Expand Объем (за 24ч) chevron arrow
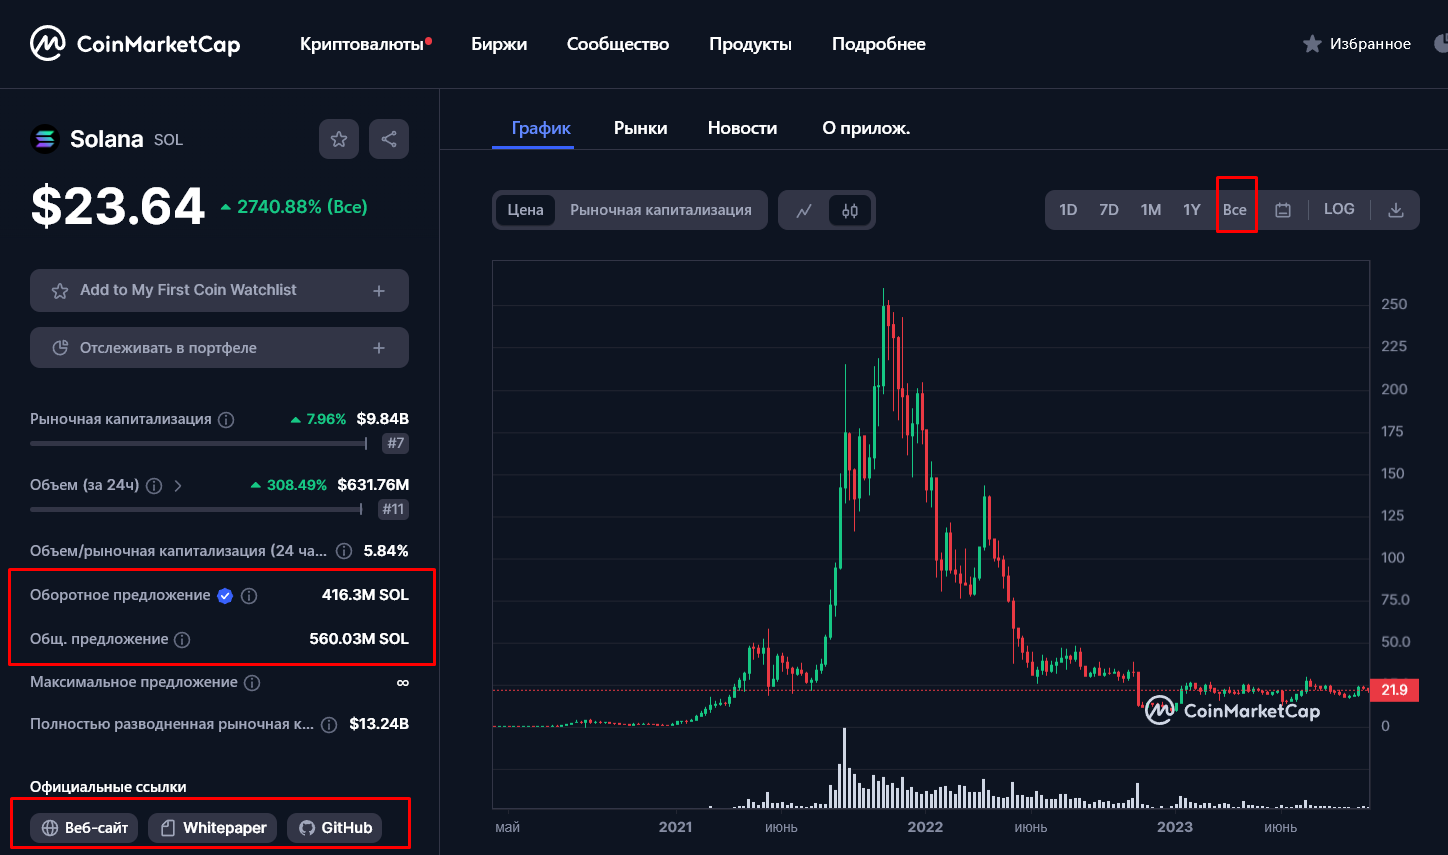 [178, 486]
